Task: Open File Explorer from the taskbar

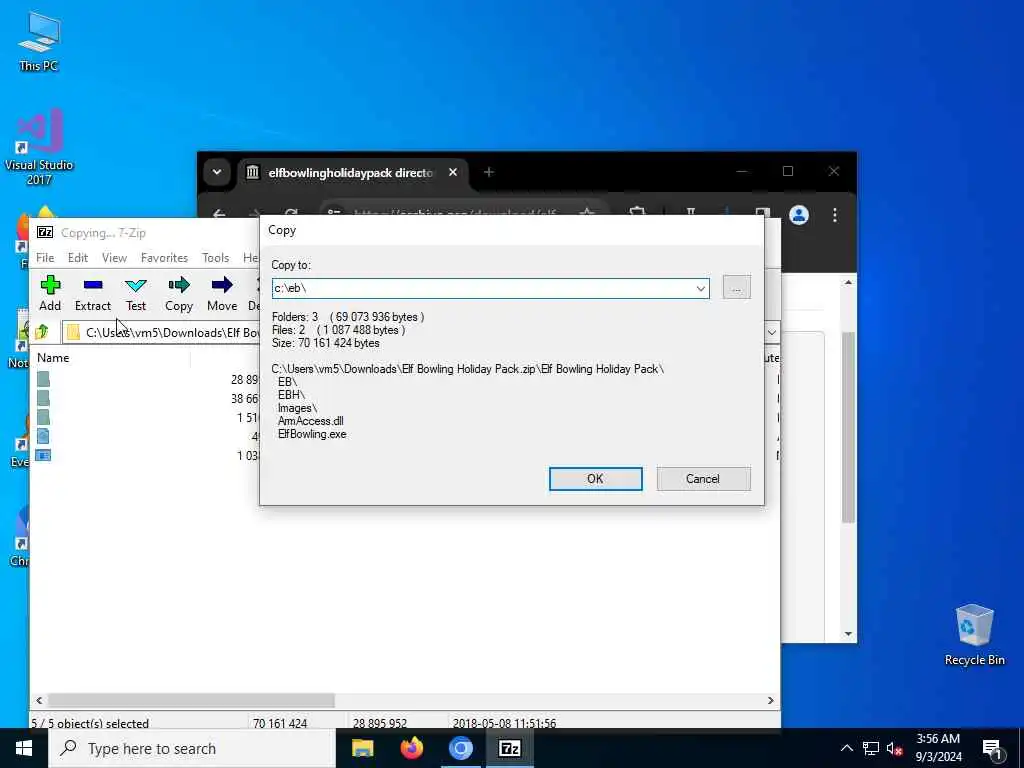Action: [x=362, y=748]
